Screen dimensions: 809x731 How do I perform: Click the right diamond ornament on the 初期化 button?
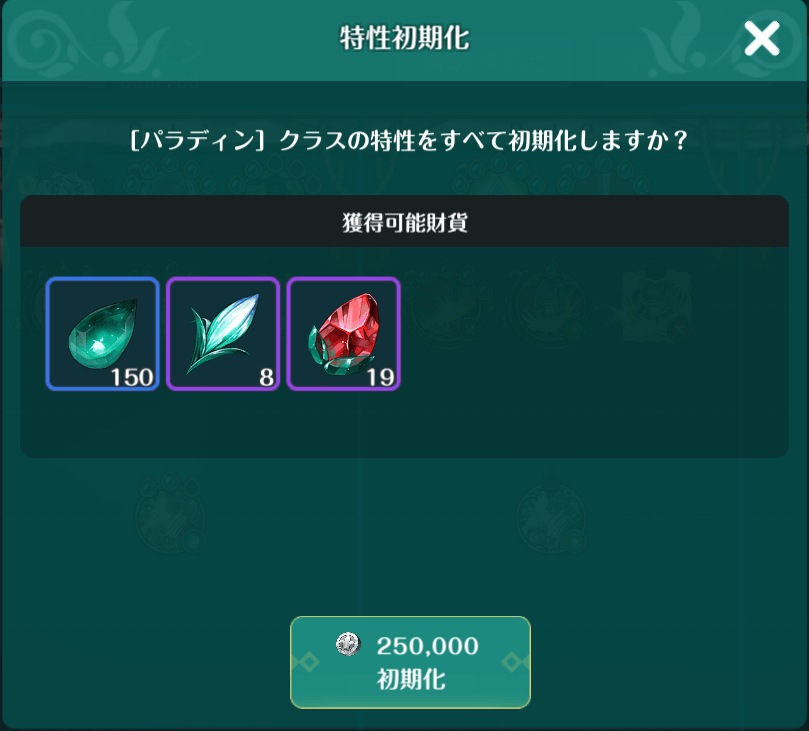(515, 662)
